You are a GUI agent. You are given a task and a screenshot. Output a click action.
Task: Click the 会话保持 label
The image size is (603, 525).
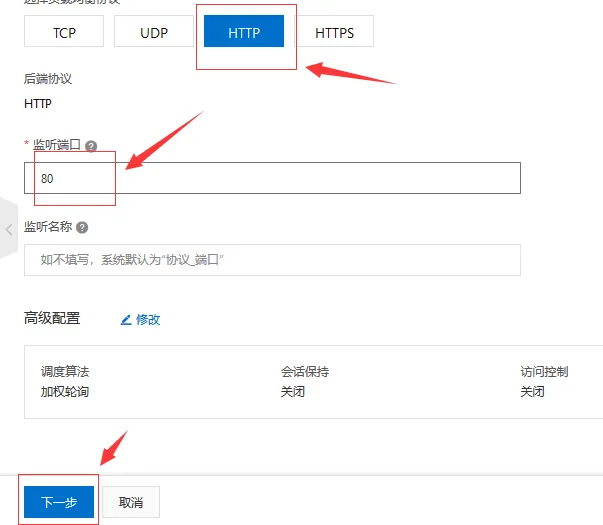[x=305, y=372]
